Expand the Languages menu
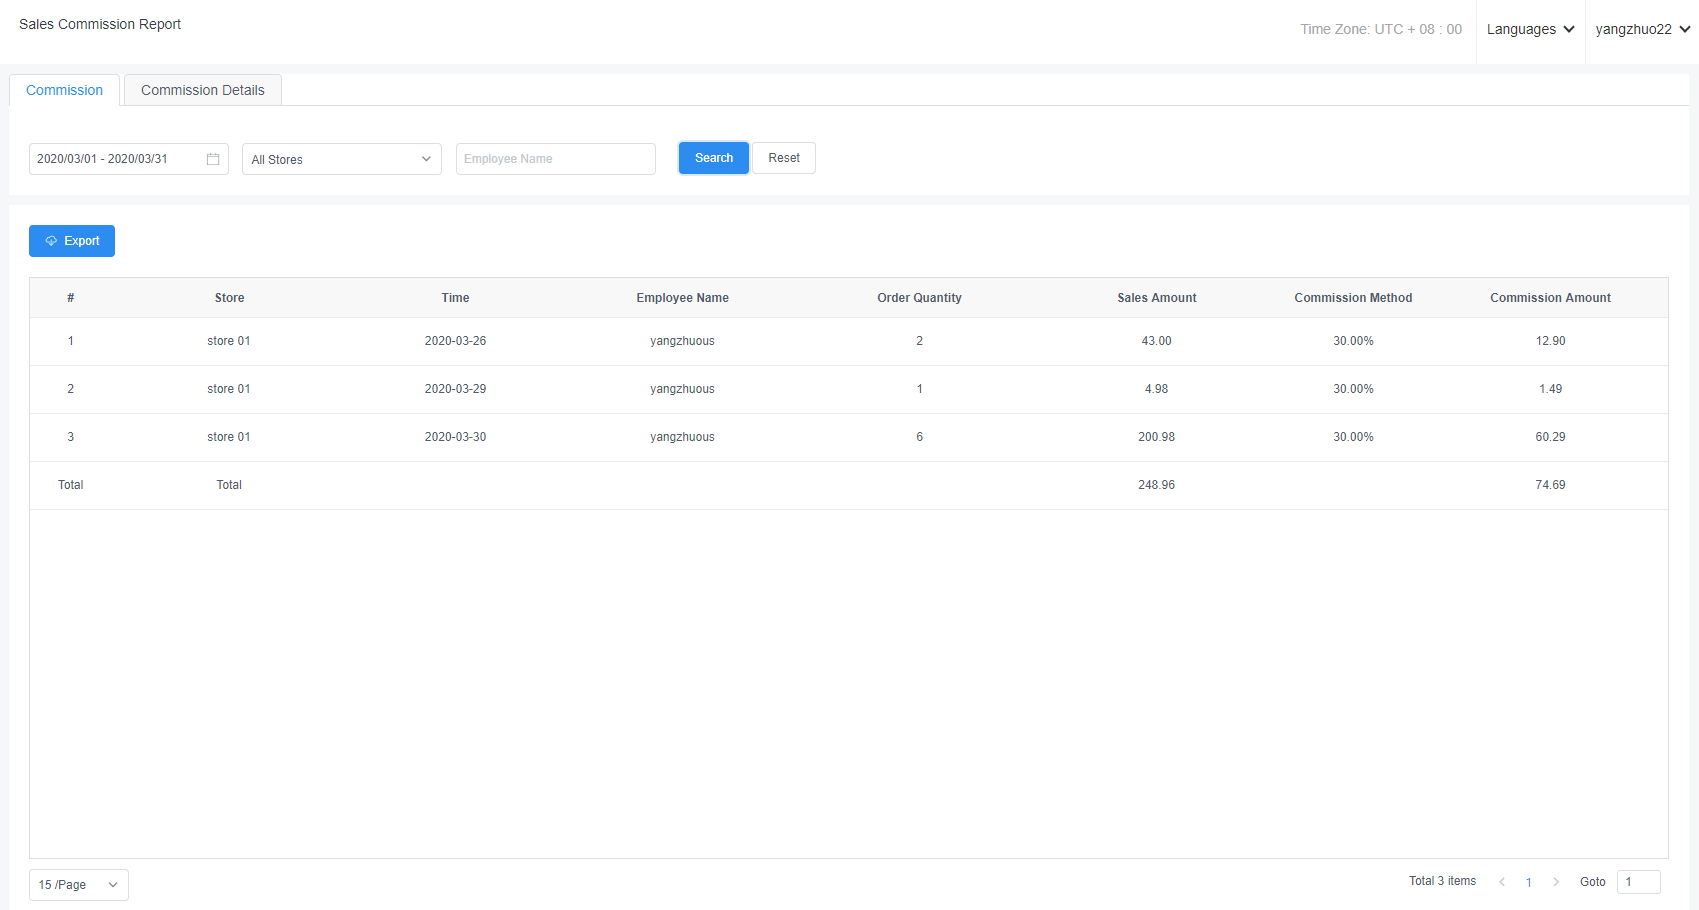 pyautogui.click(x=1530, y=29)
